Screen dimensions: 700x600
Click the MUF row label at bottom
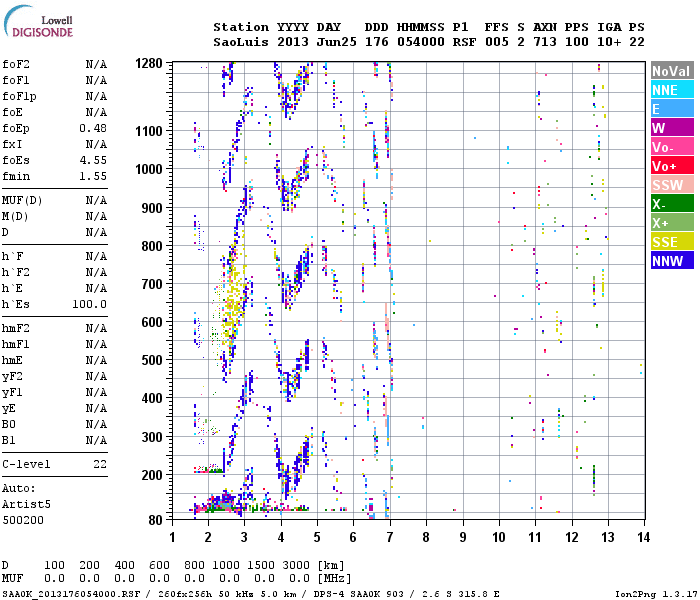click(x=12, y=579)
